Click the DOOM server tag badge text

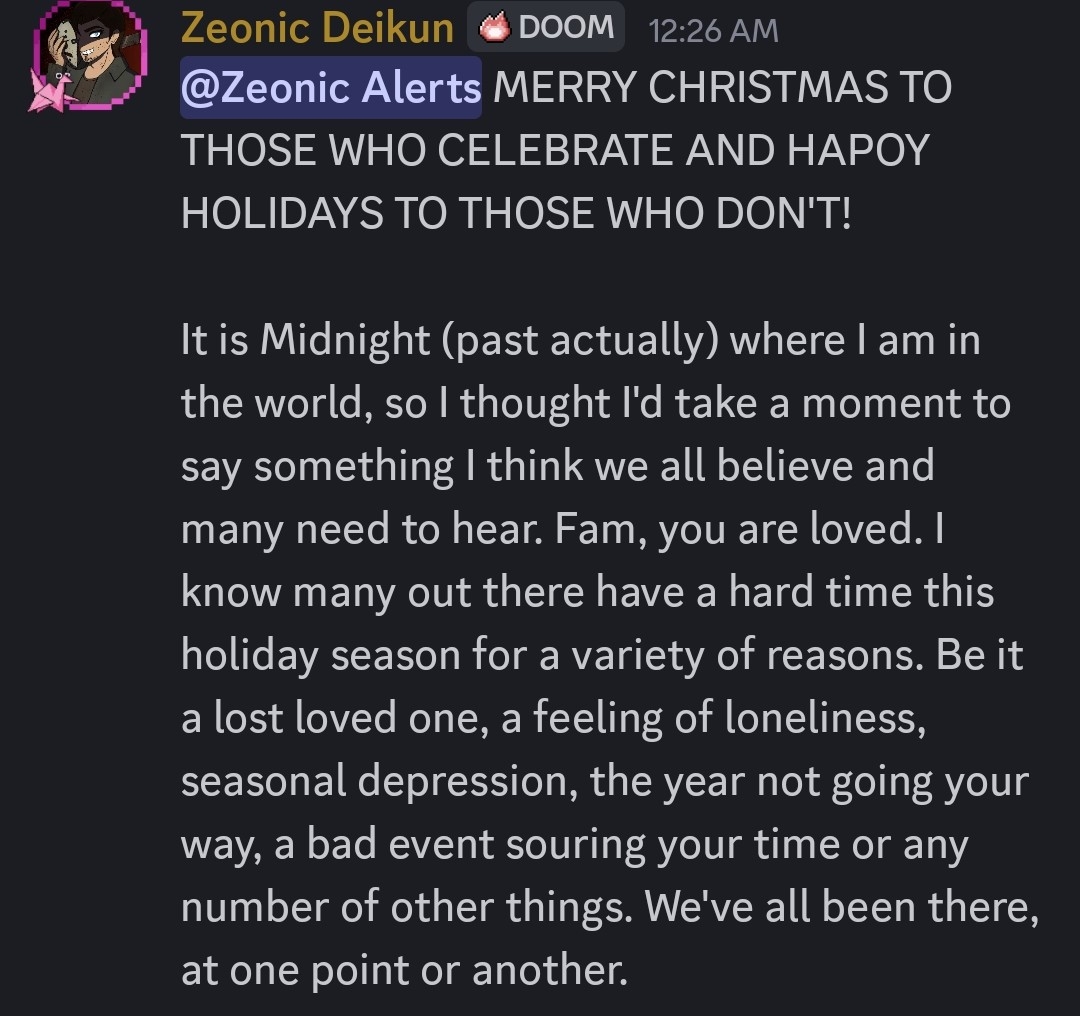[x=566, y=28]
